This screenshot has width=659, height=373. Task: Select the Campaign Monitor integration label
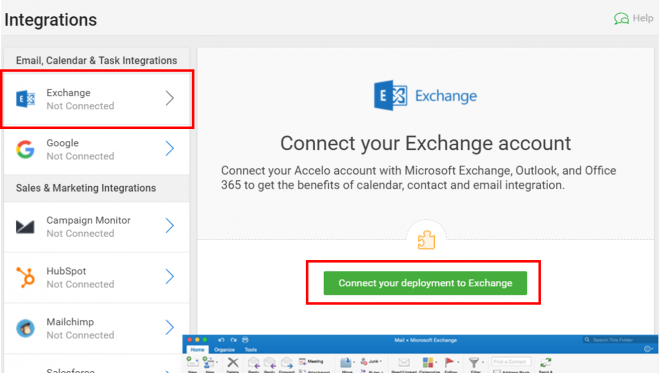tap(88, 220)
